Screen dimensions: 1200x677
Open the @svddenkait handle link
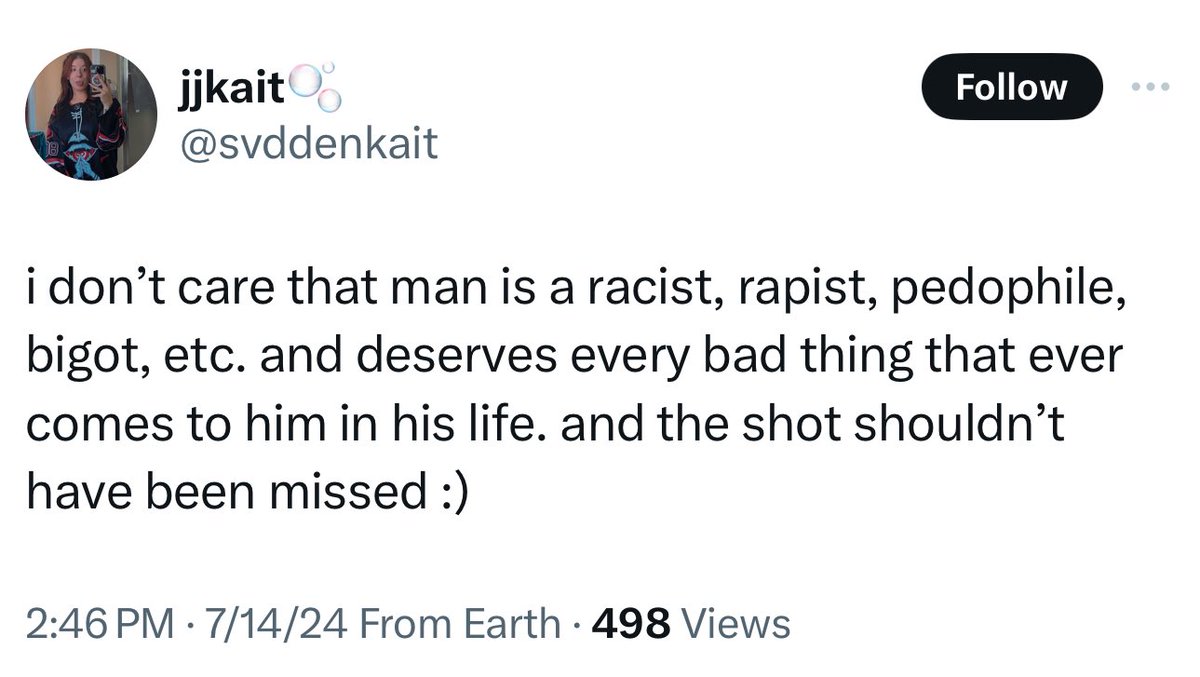click(x=307, y=144)
